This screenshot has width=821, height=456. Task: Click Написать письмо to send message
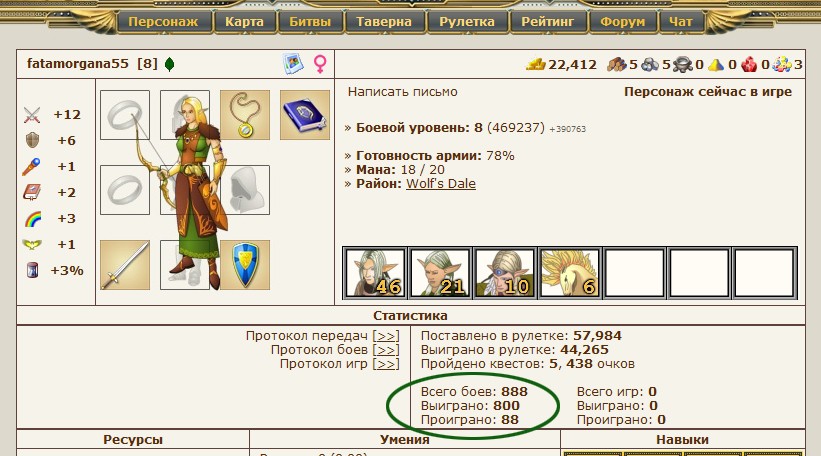click(403, 92)
